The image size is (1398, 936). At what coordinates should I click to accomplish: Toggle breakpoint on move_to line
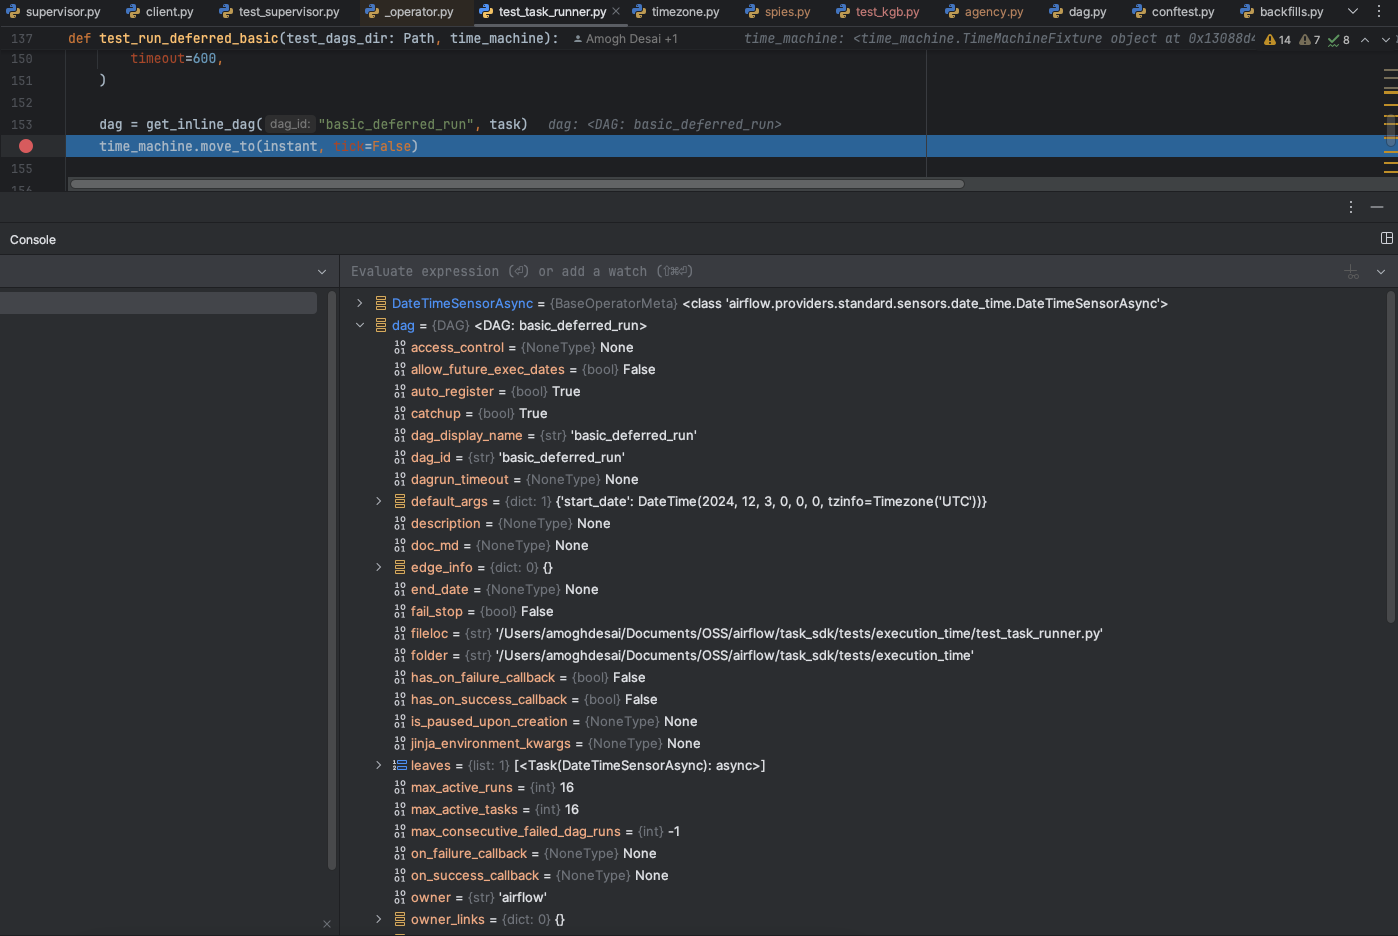(26, 146)
